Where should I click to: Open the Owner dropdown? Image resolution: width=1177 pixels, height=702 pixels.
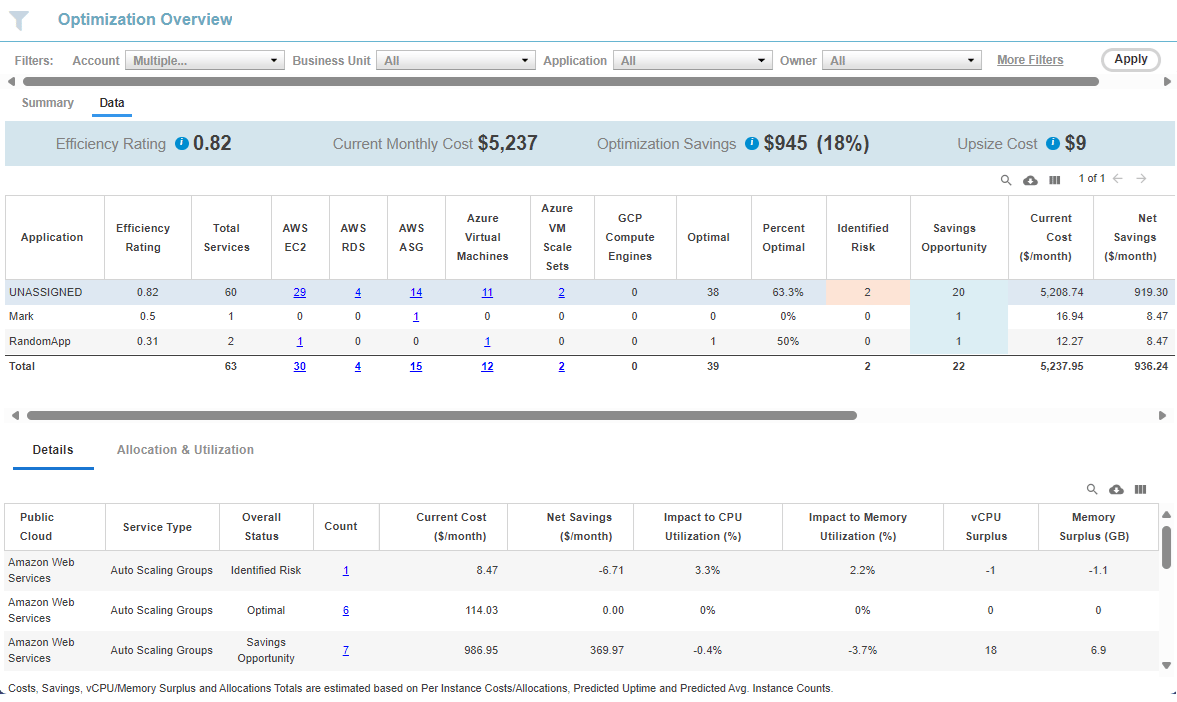click(x=902, y=61)
